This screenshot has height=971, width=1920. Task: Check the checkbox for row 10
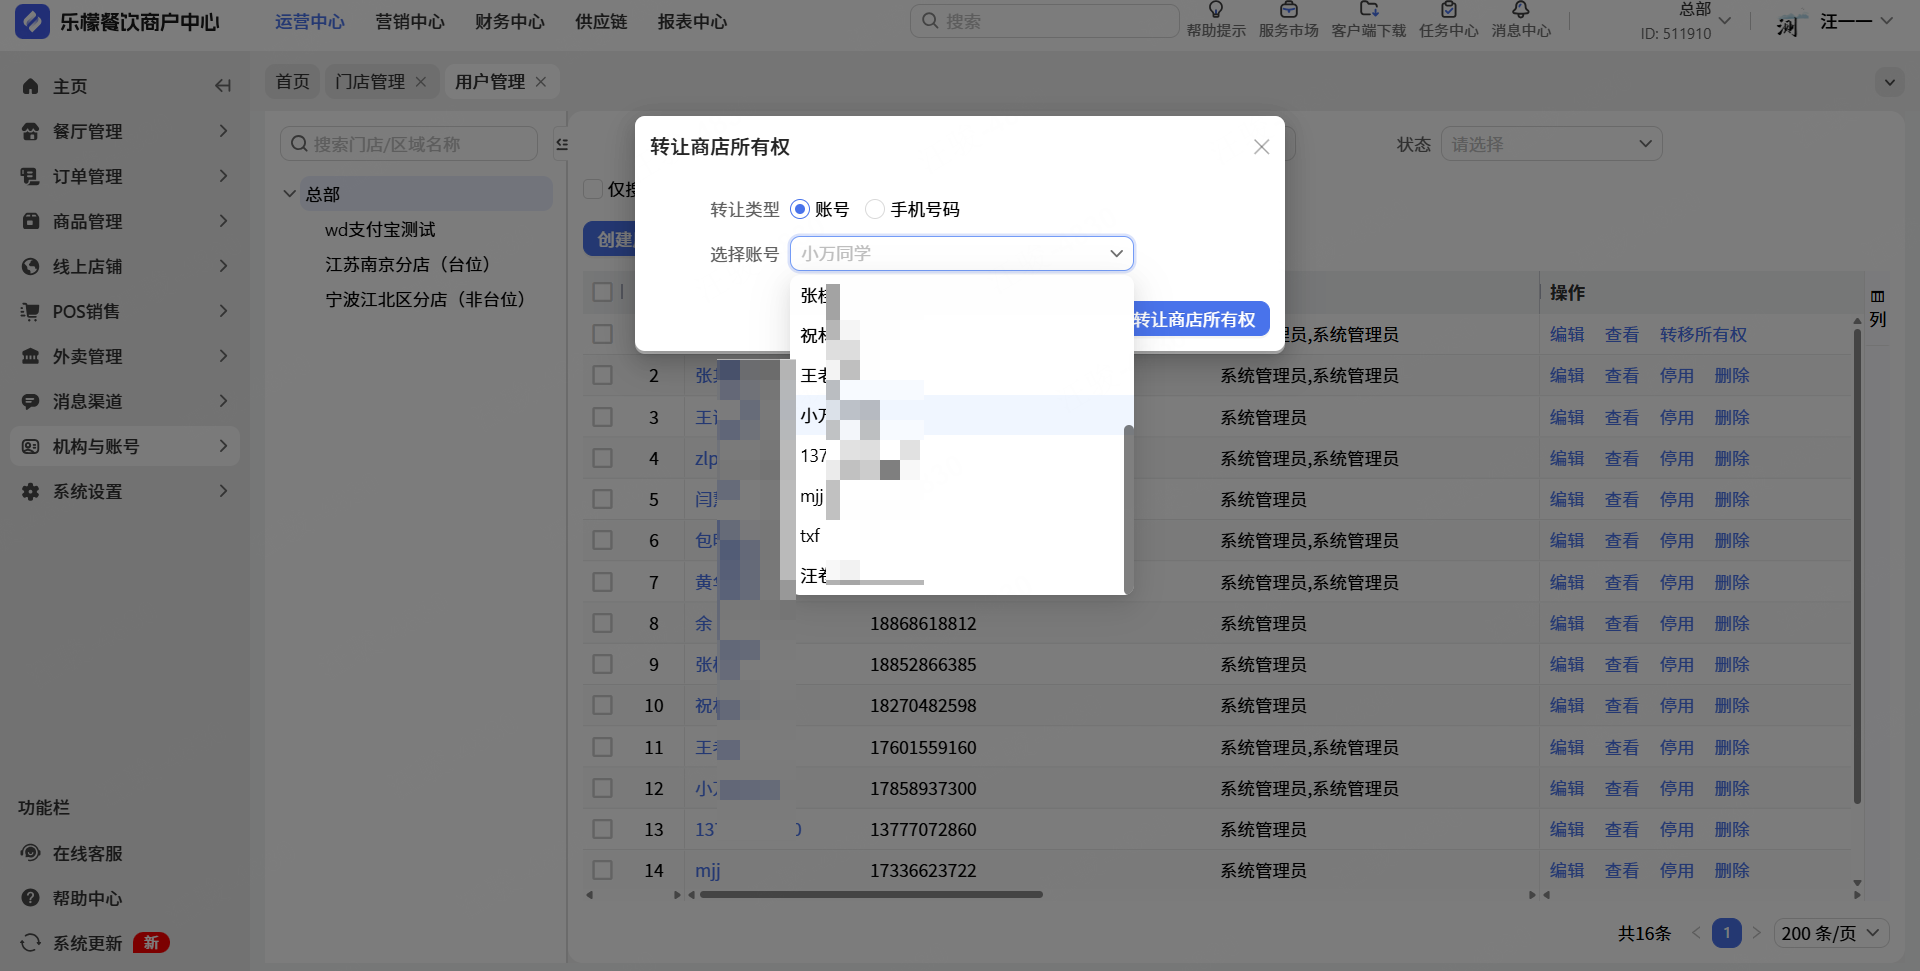tap(602, 705)
